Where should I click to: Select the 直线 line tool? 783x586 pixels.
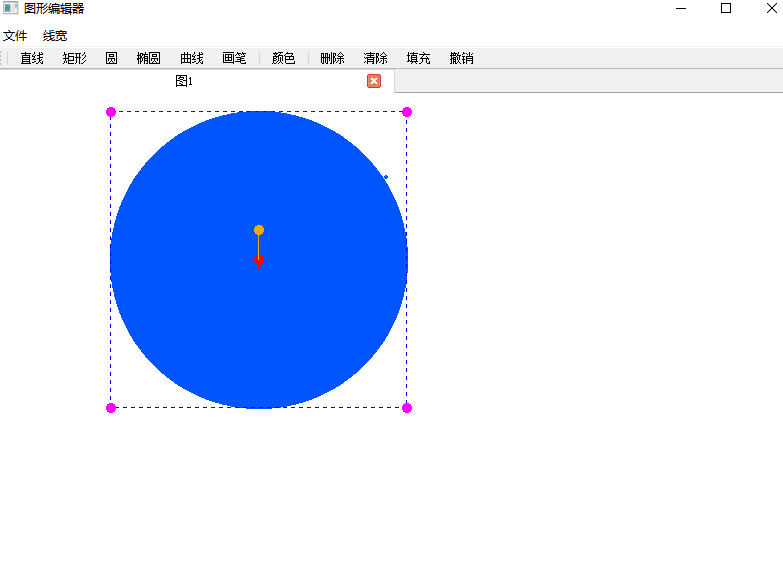click(x=32, y=58)
